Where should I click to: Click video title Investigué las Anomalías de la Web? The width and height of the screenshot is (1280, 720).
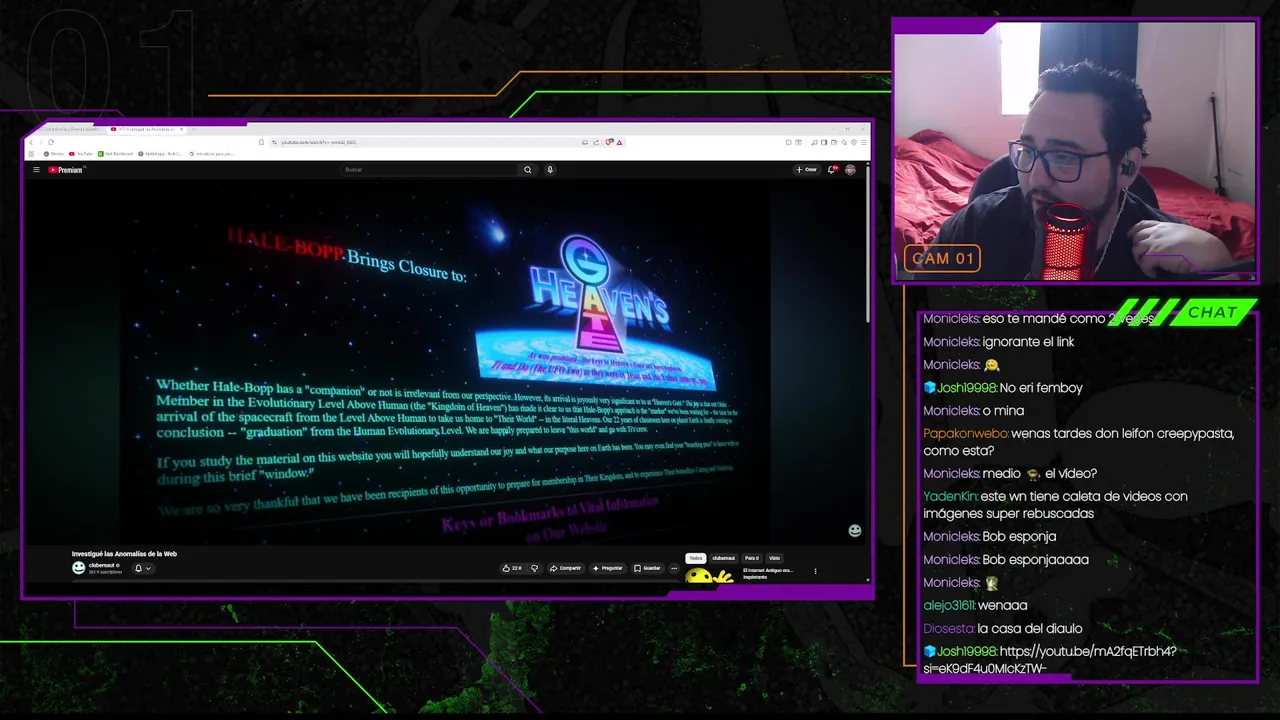[x=124, y=553]
